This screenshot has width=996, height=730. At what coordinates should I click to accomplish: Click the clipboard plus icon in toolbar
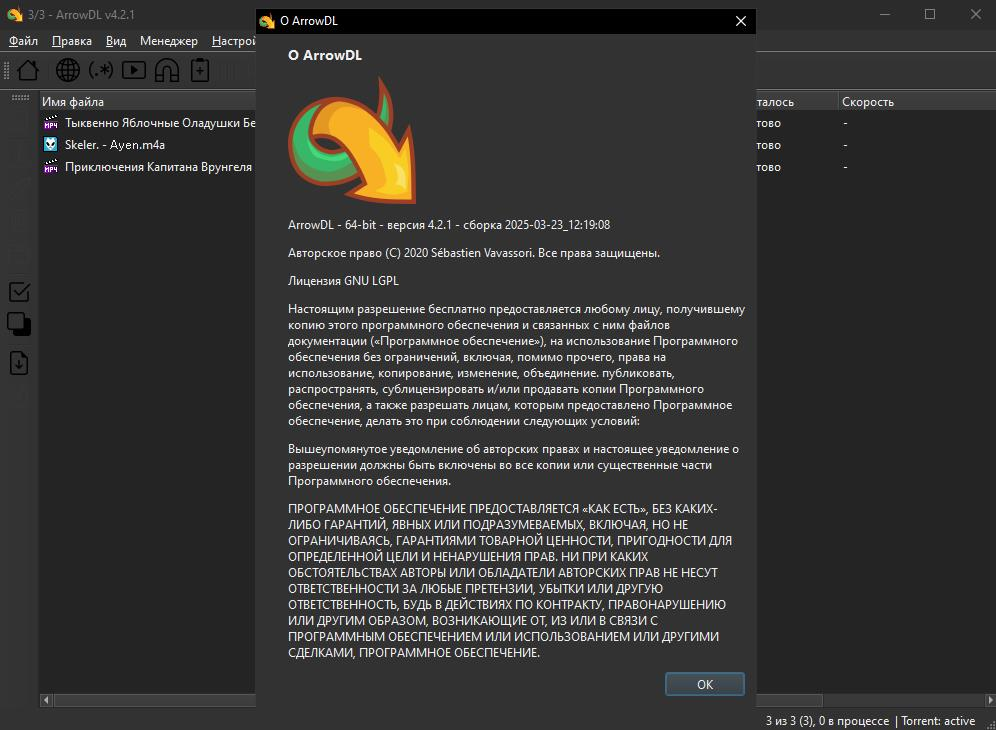click(200, 70)
